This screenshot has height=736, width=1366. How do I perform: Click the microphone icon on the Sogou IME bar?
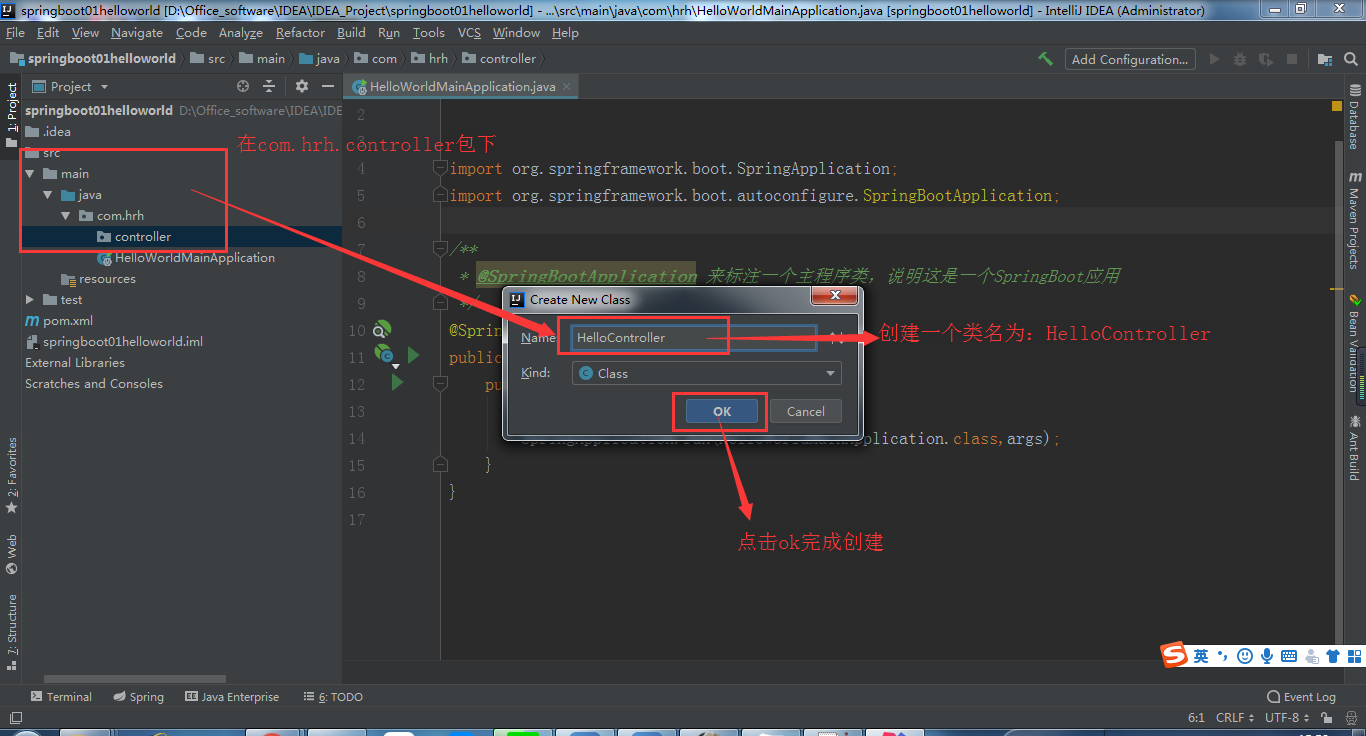[x=1267, y=656]
